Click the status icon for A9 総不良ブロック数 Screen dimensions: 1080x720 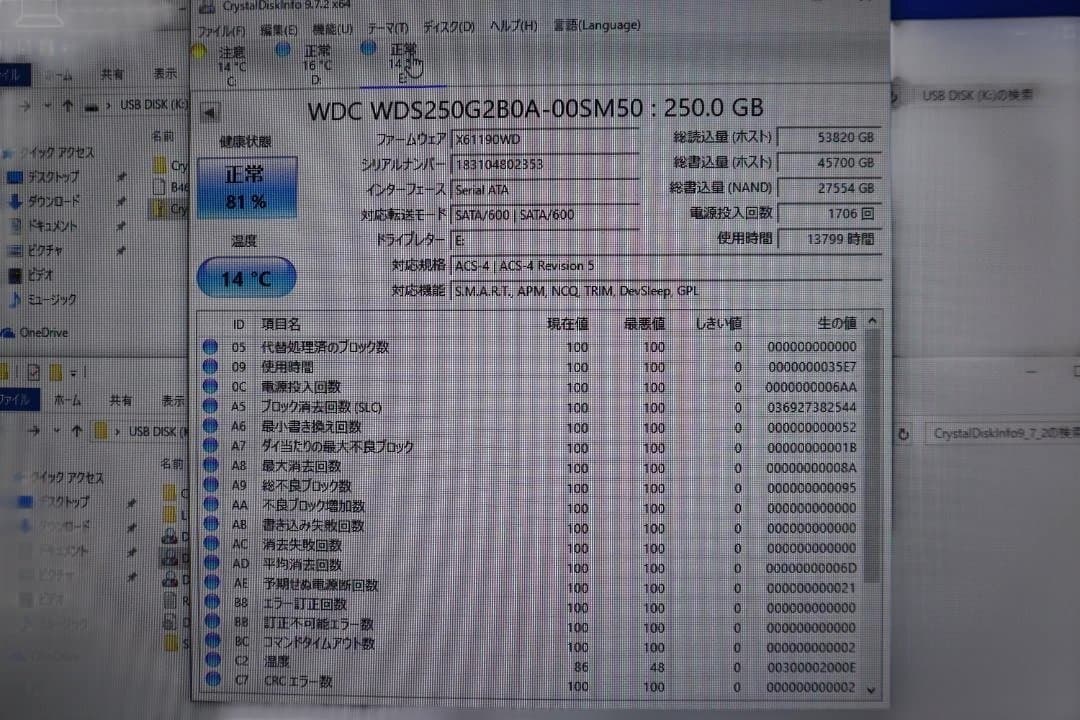pos(211,485)
